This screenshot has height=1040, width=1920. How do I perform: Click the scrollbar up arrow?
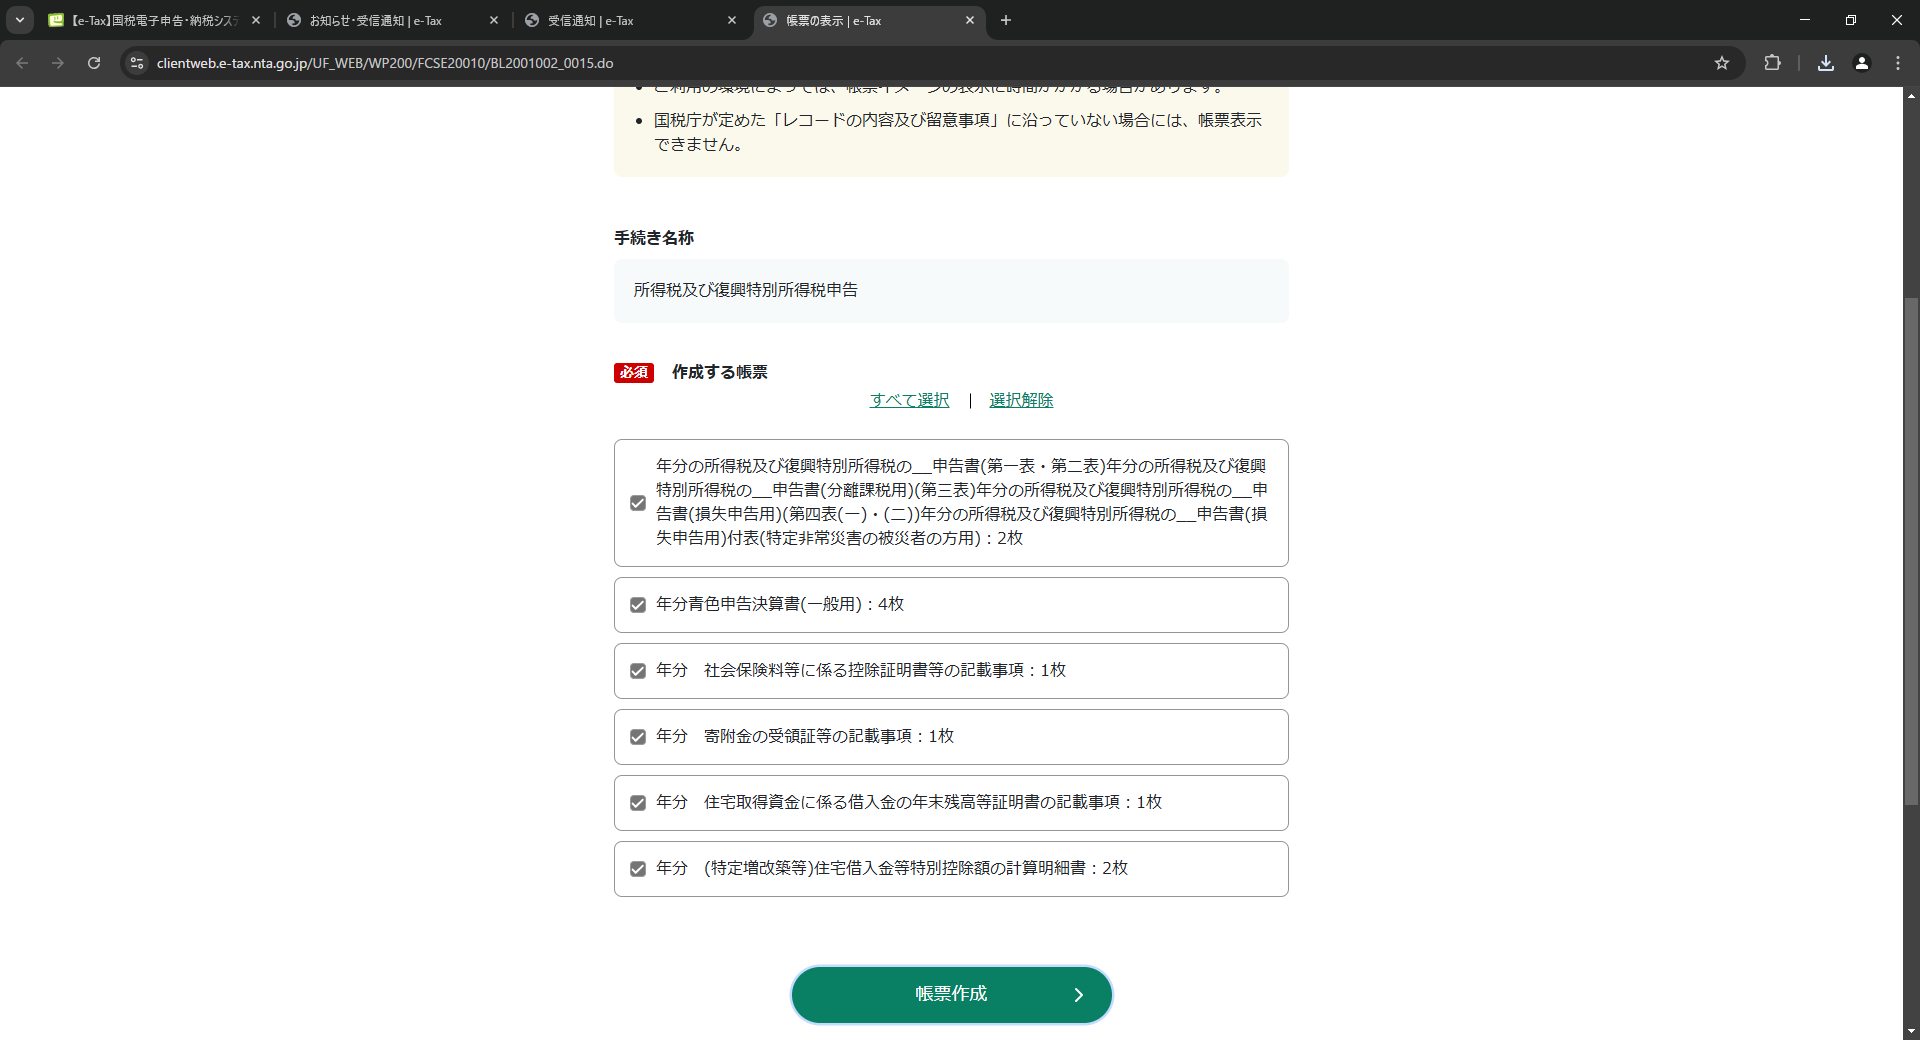point(1911,96)
